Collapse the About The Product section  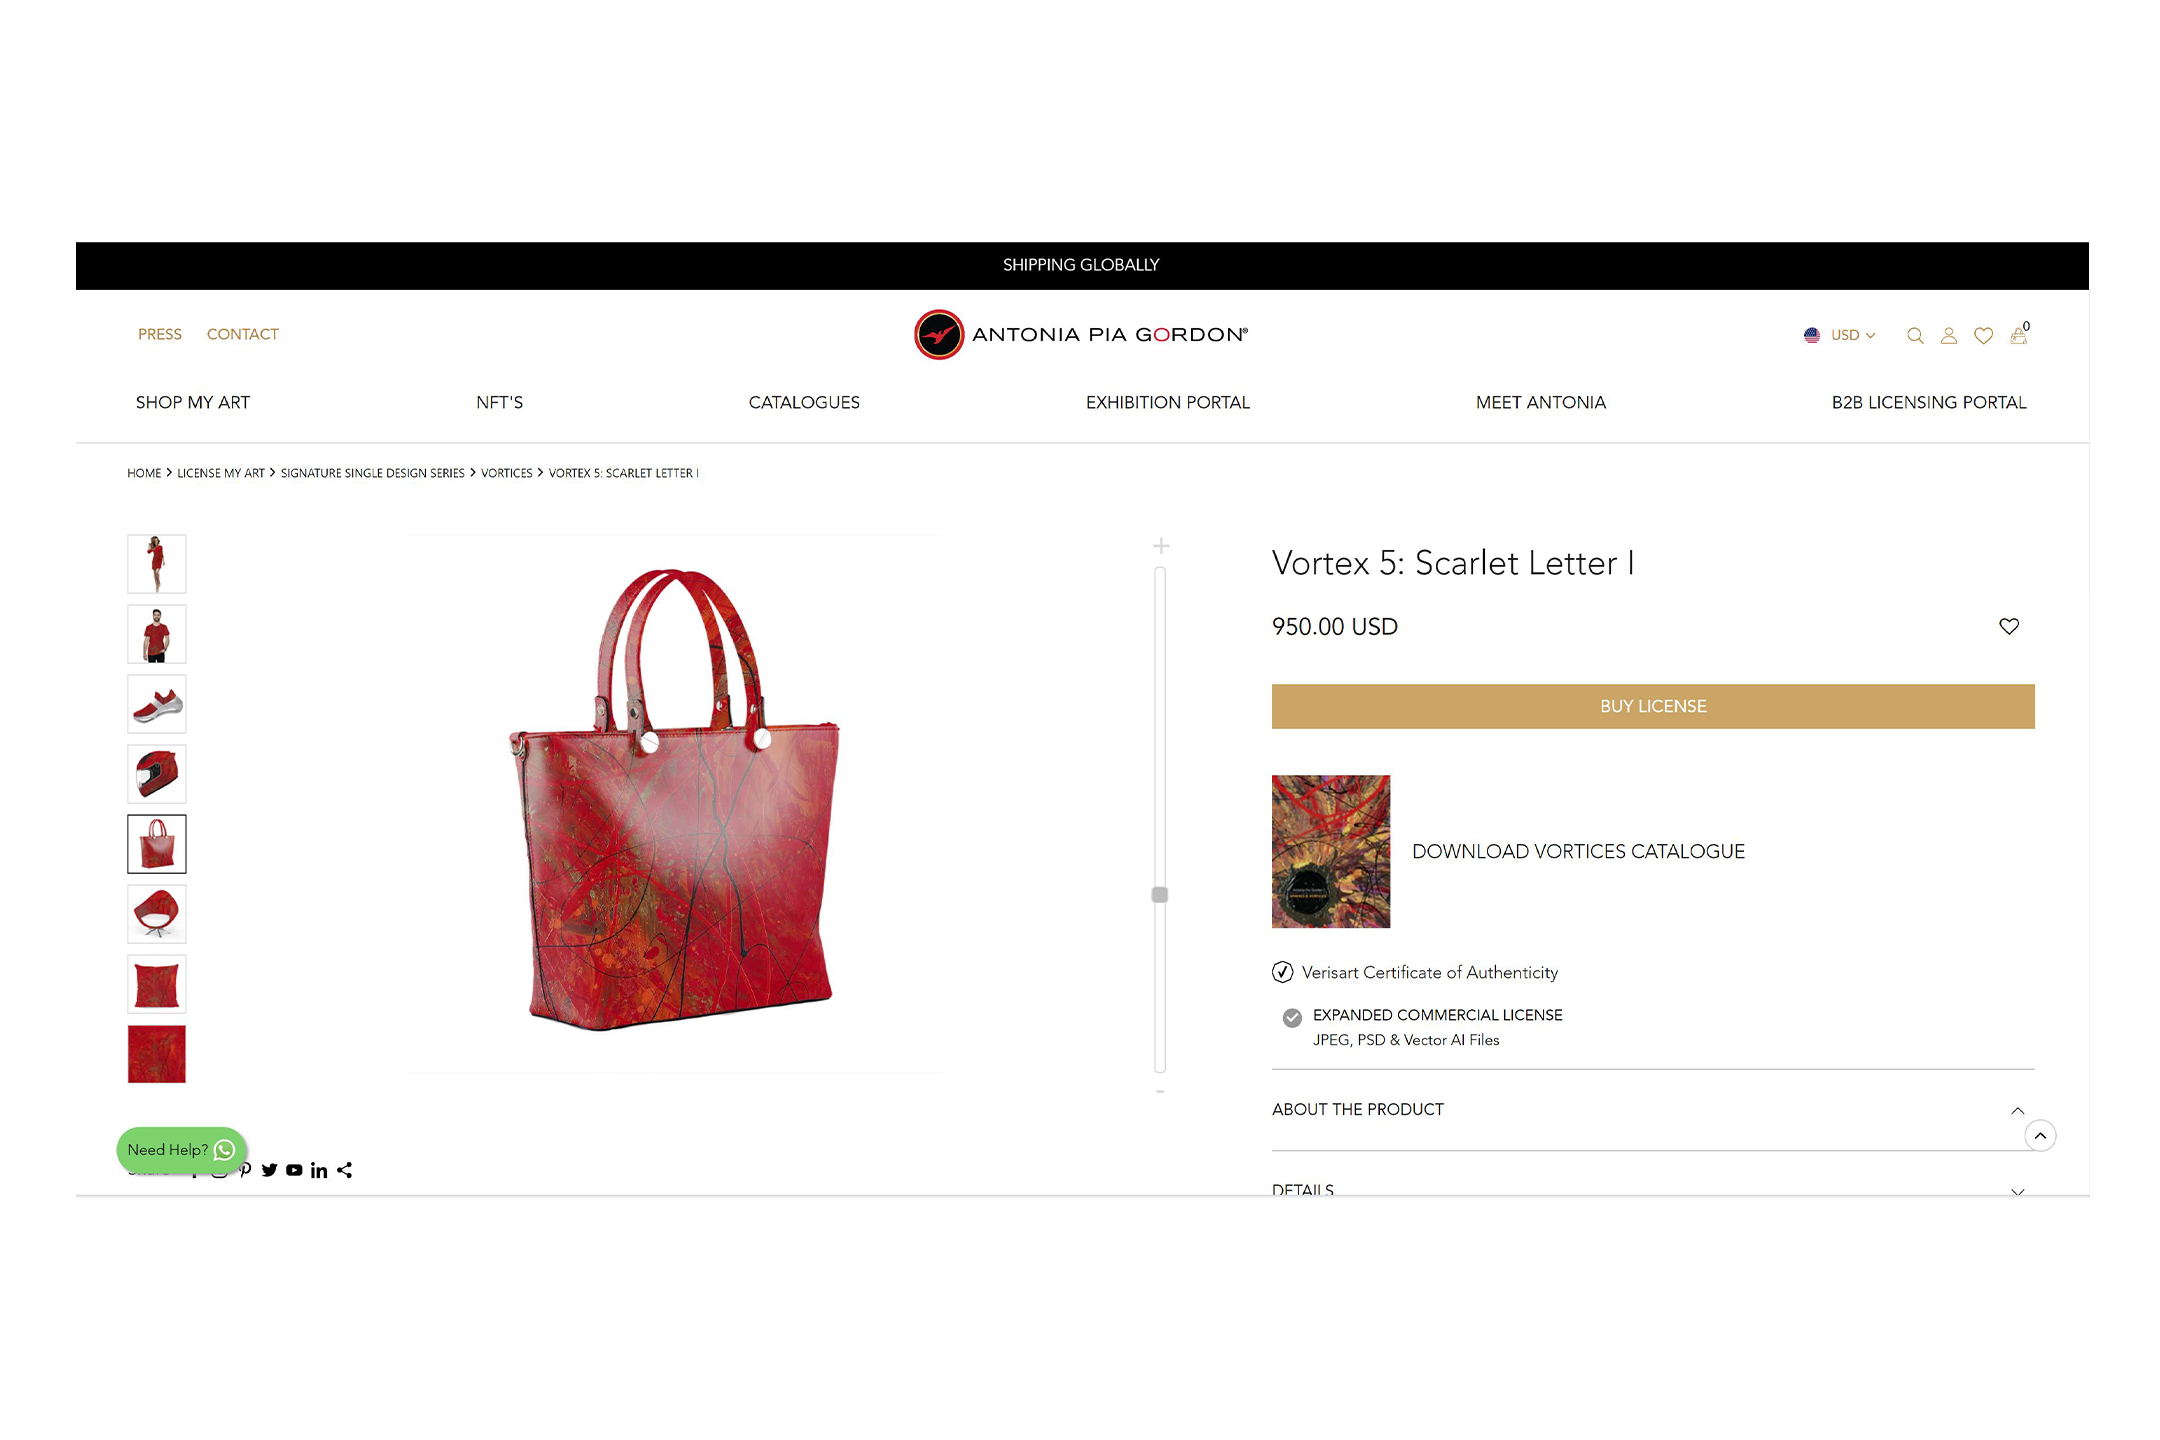tap(1653, 1110)
